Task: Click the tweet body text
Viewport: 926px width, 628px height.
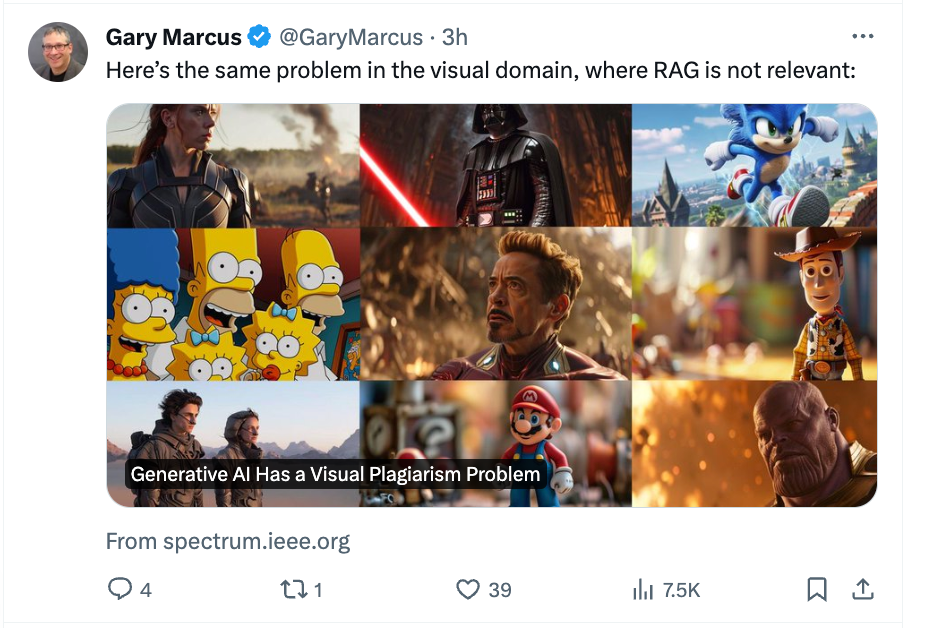Action: click(482, 72)
